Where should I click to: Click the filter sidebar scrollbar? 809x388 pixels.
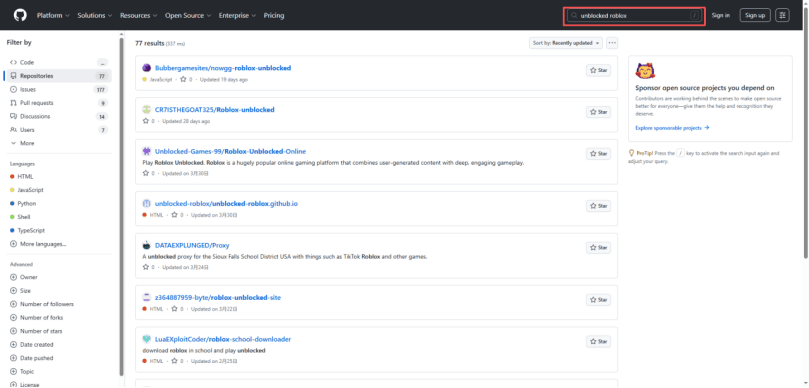122,206
